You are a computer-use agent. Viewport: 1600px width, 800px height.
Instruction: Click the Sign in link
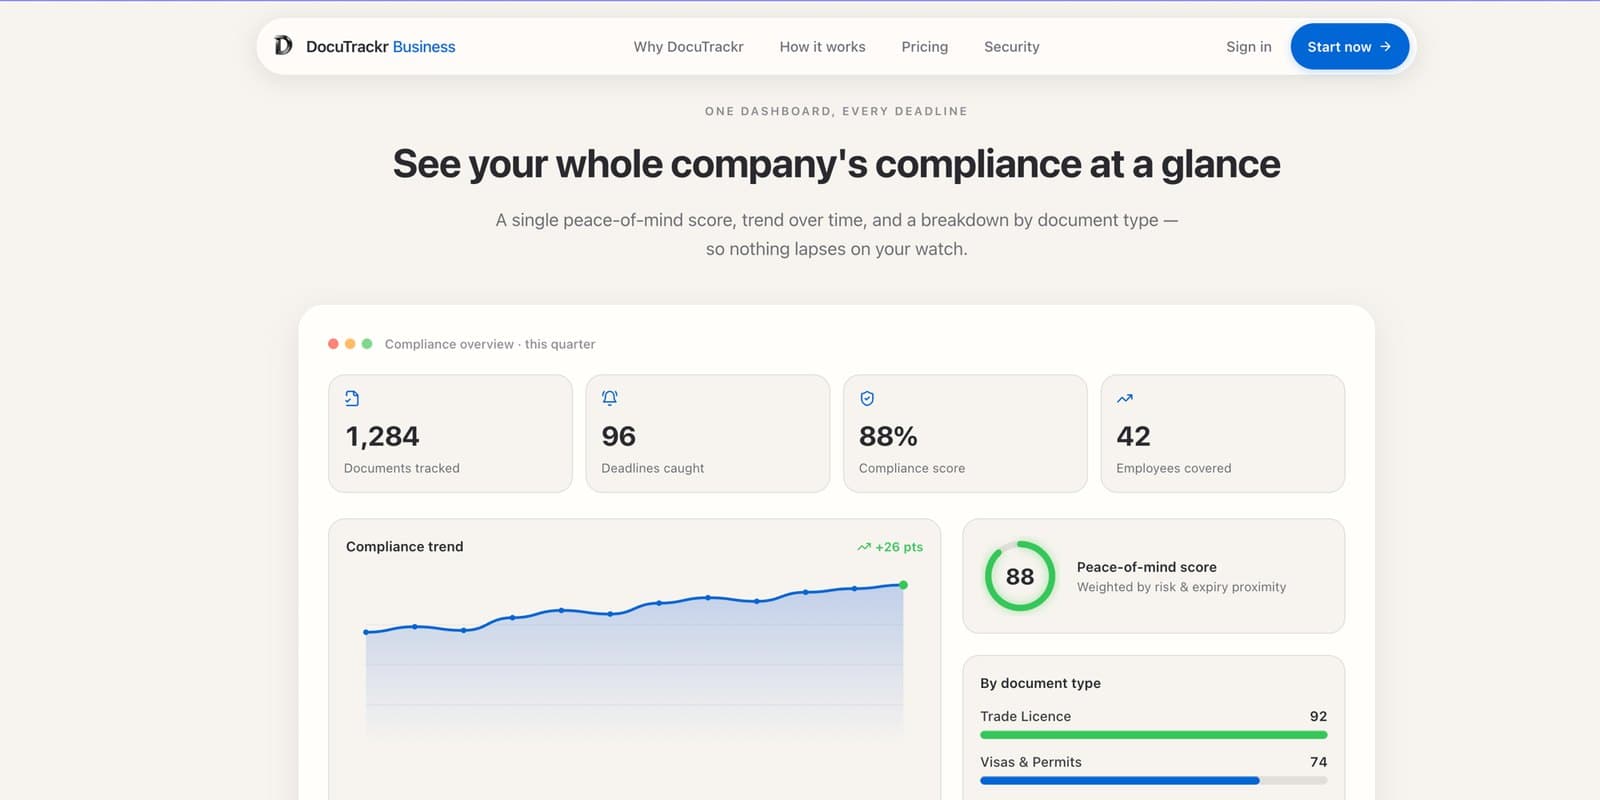coord(1248,46)
